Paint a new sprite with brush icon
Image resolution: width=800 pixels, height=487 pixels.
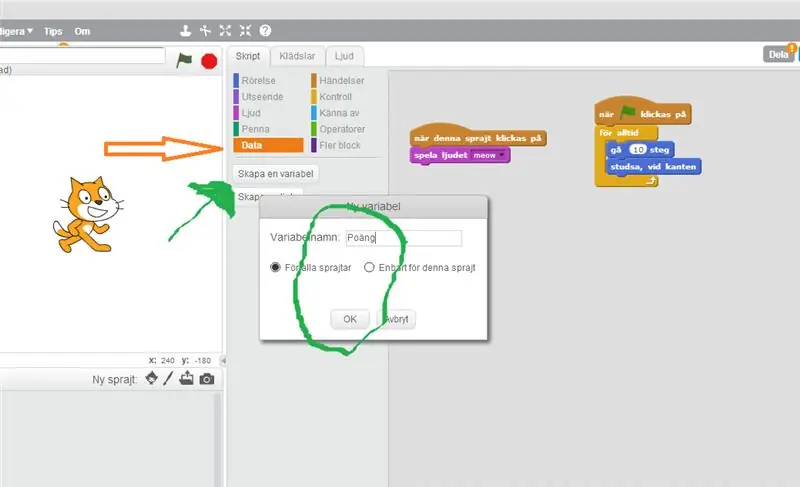coord(168,378)
